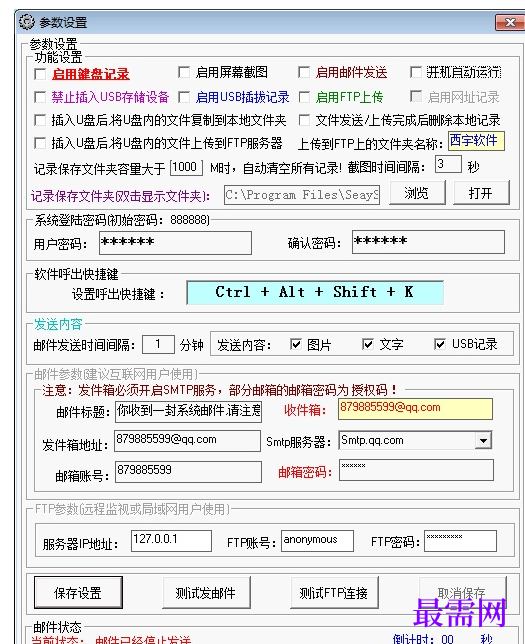Enable 启用USB插拔记录 checkbox
Image resolution: width=525 pixels, height=644 pixels.
(x=184, y=97)
